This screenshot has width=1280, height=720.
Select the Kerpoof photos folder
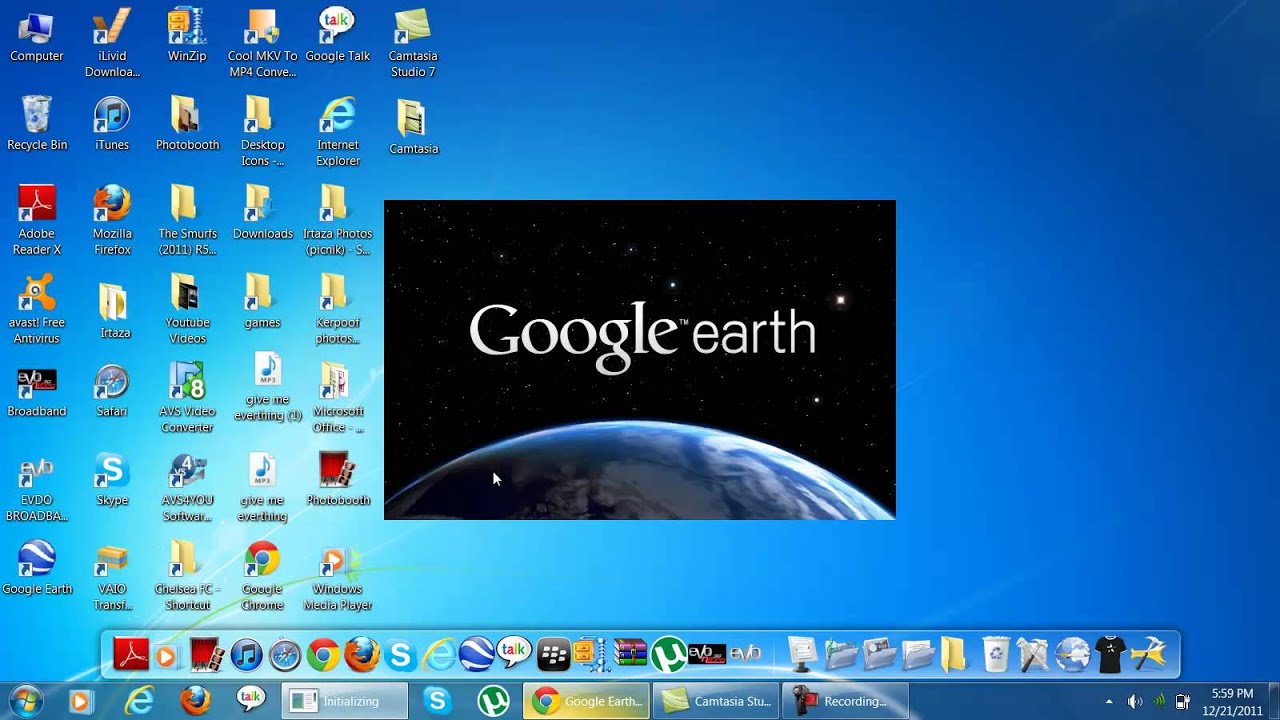(x=337, y=310)
